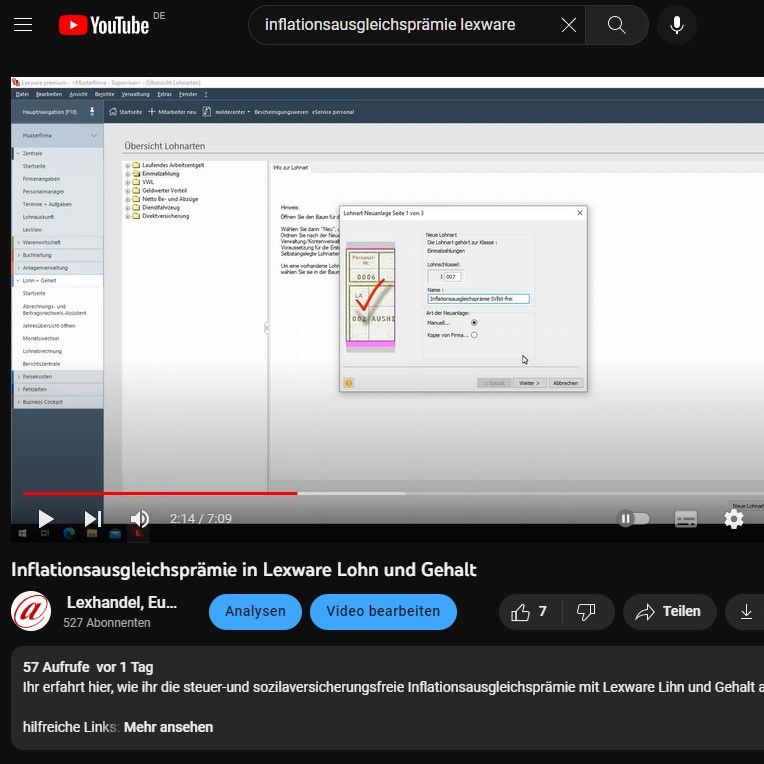The width and height of the screenshot is (764, 764).
Task: Expand the Warenwirtschaft navigation section
Action: pyautogui.click(x=19, y=242)
